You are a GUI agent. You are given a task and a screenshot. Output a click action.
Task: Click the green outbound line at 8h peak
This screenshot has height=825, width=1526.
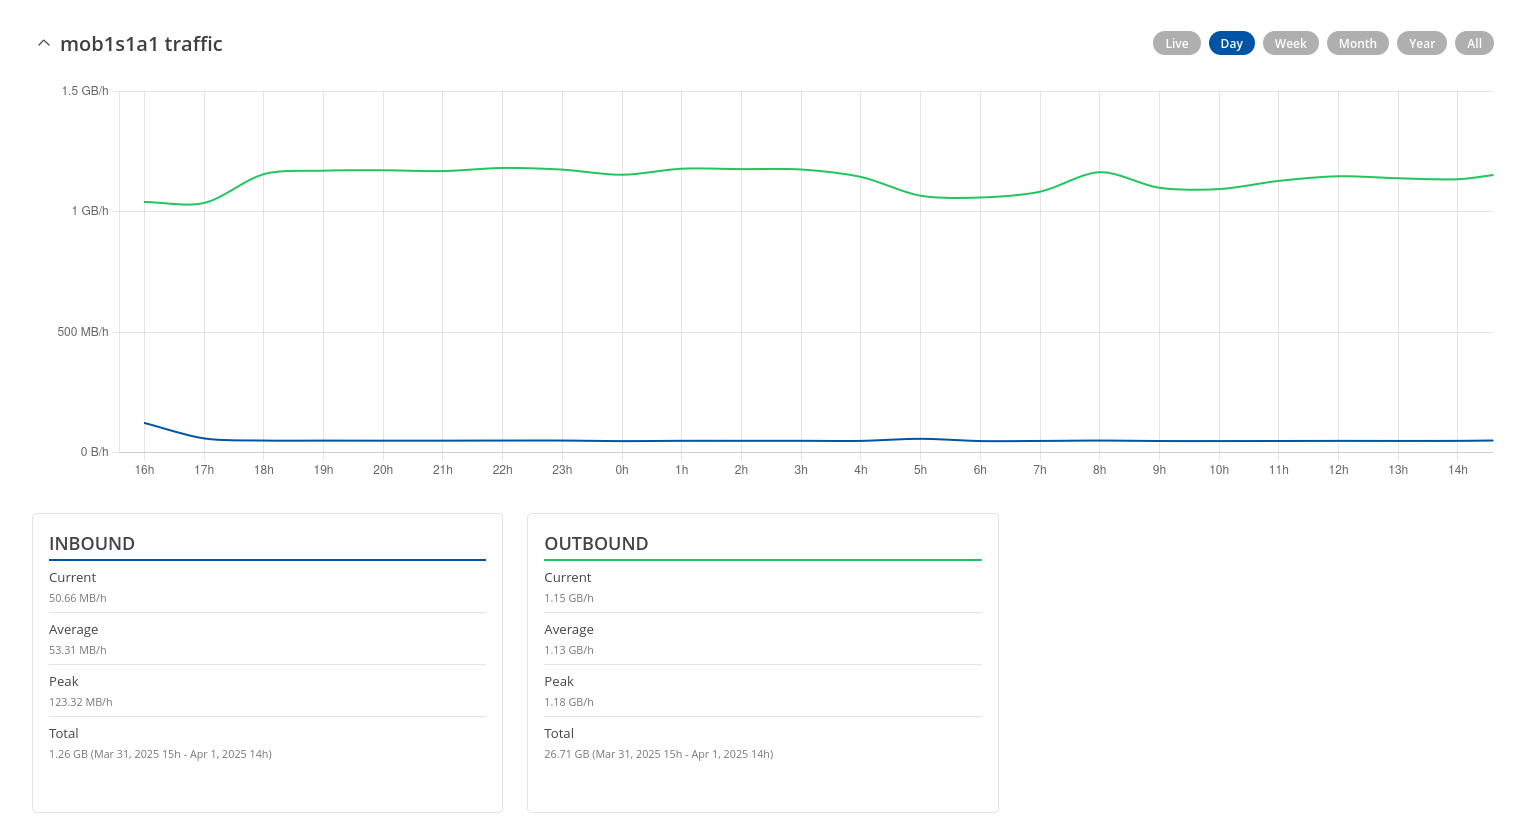coord(1100,172)
